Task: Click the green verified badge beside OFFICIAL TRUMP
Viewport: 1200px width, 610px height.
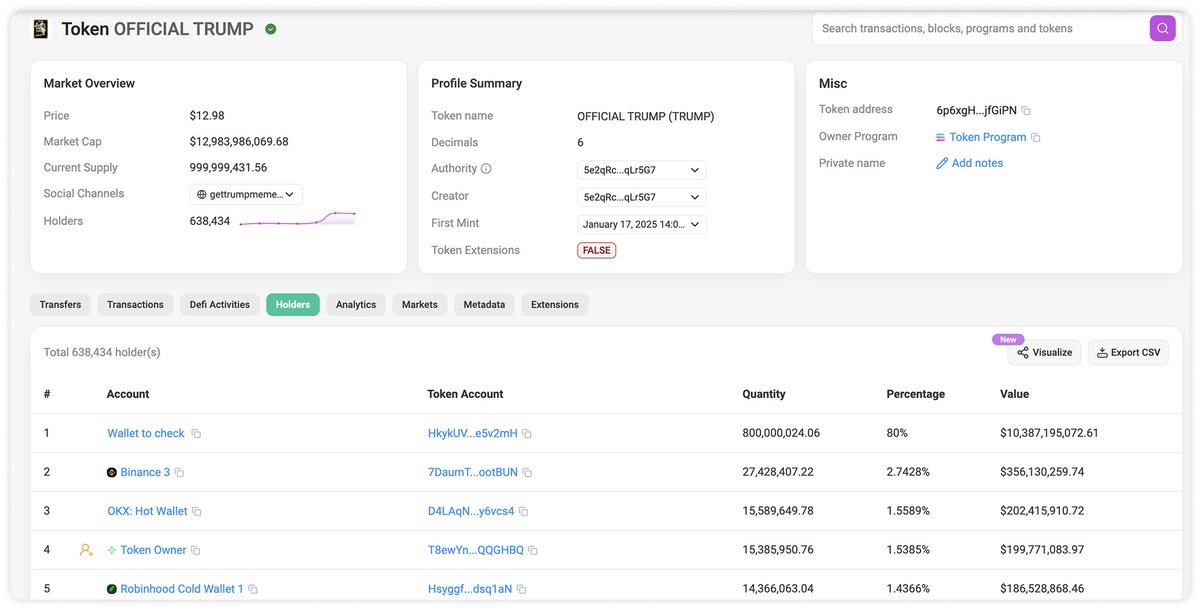Action: tap(271, 29)
